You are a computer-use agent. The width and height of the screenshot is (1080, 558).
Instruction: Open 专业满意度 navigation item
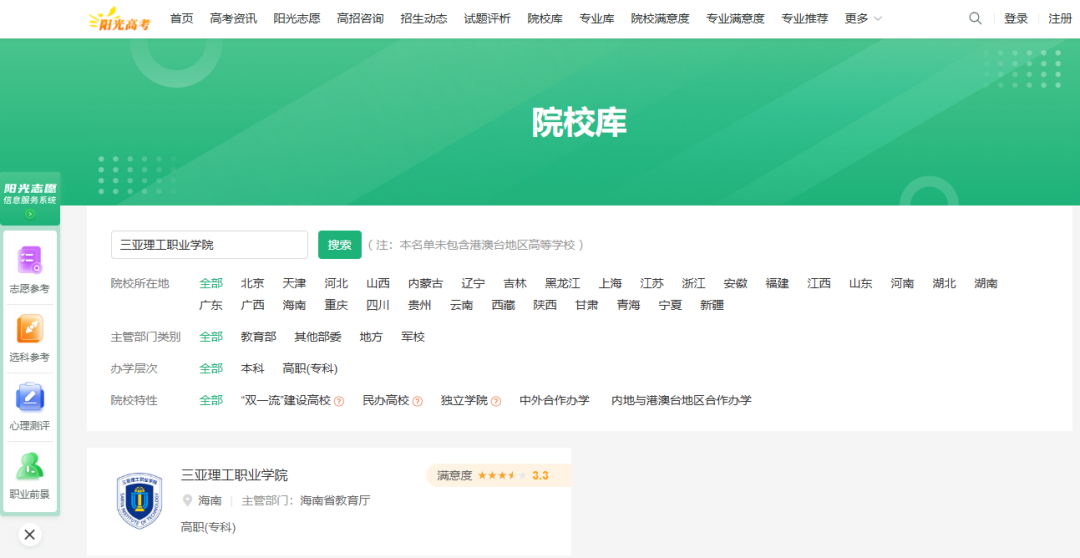[735, 19]
